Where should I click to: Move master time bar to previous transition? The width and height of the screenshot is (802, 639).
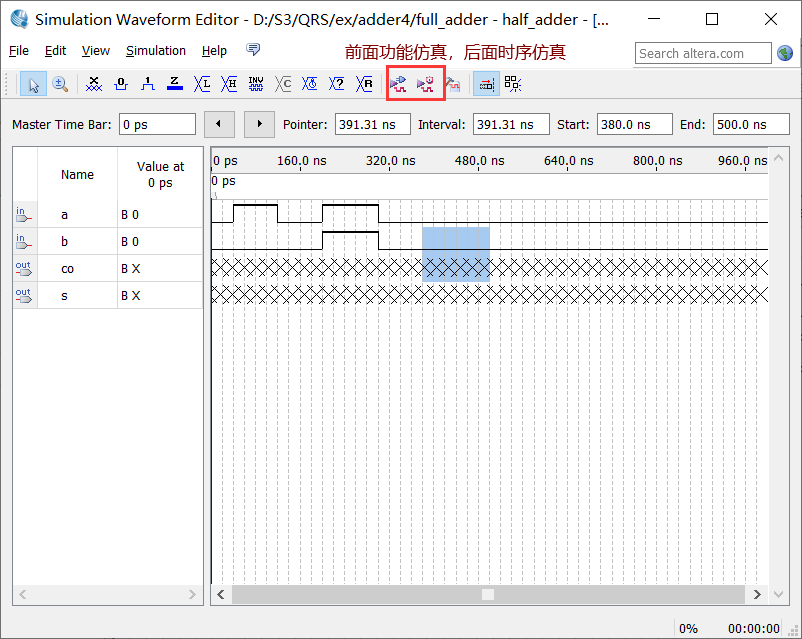pyautogui.click(x=219, y=124)
